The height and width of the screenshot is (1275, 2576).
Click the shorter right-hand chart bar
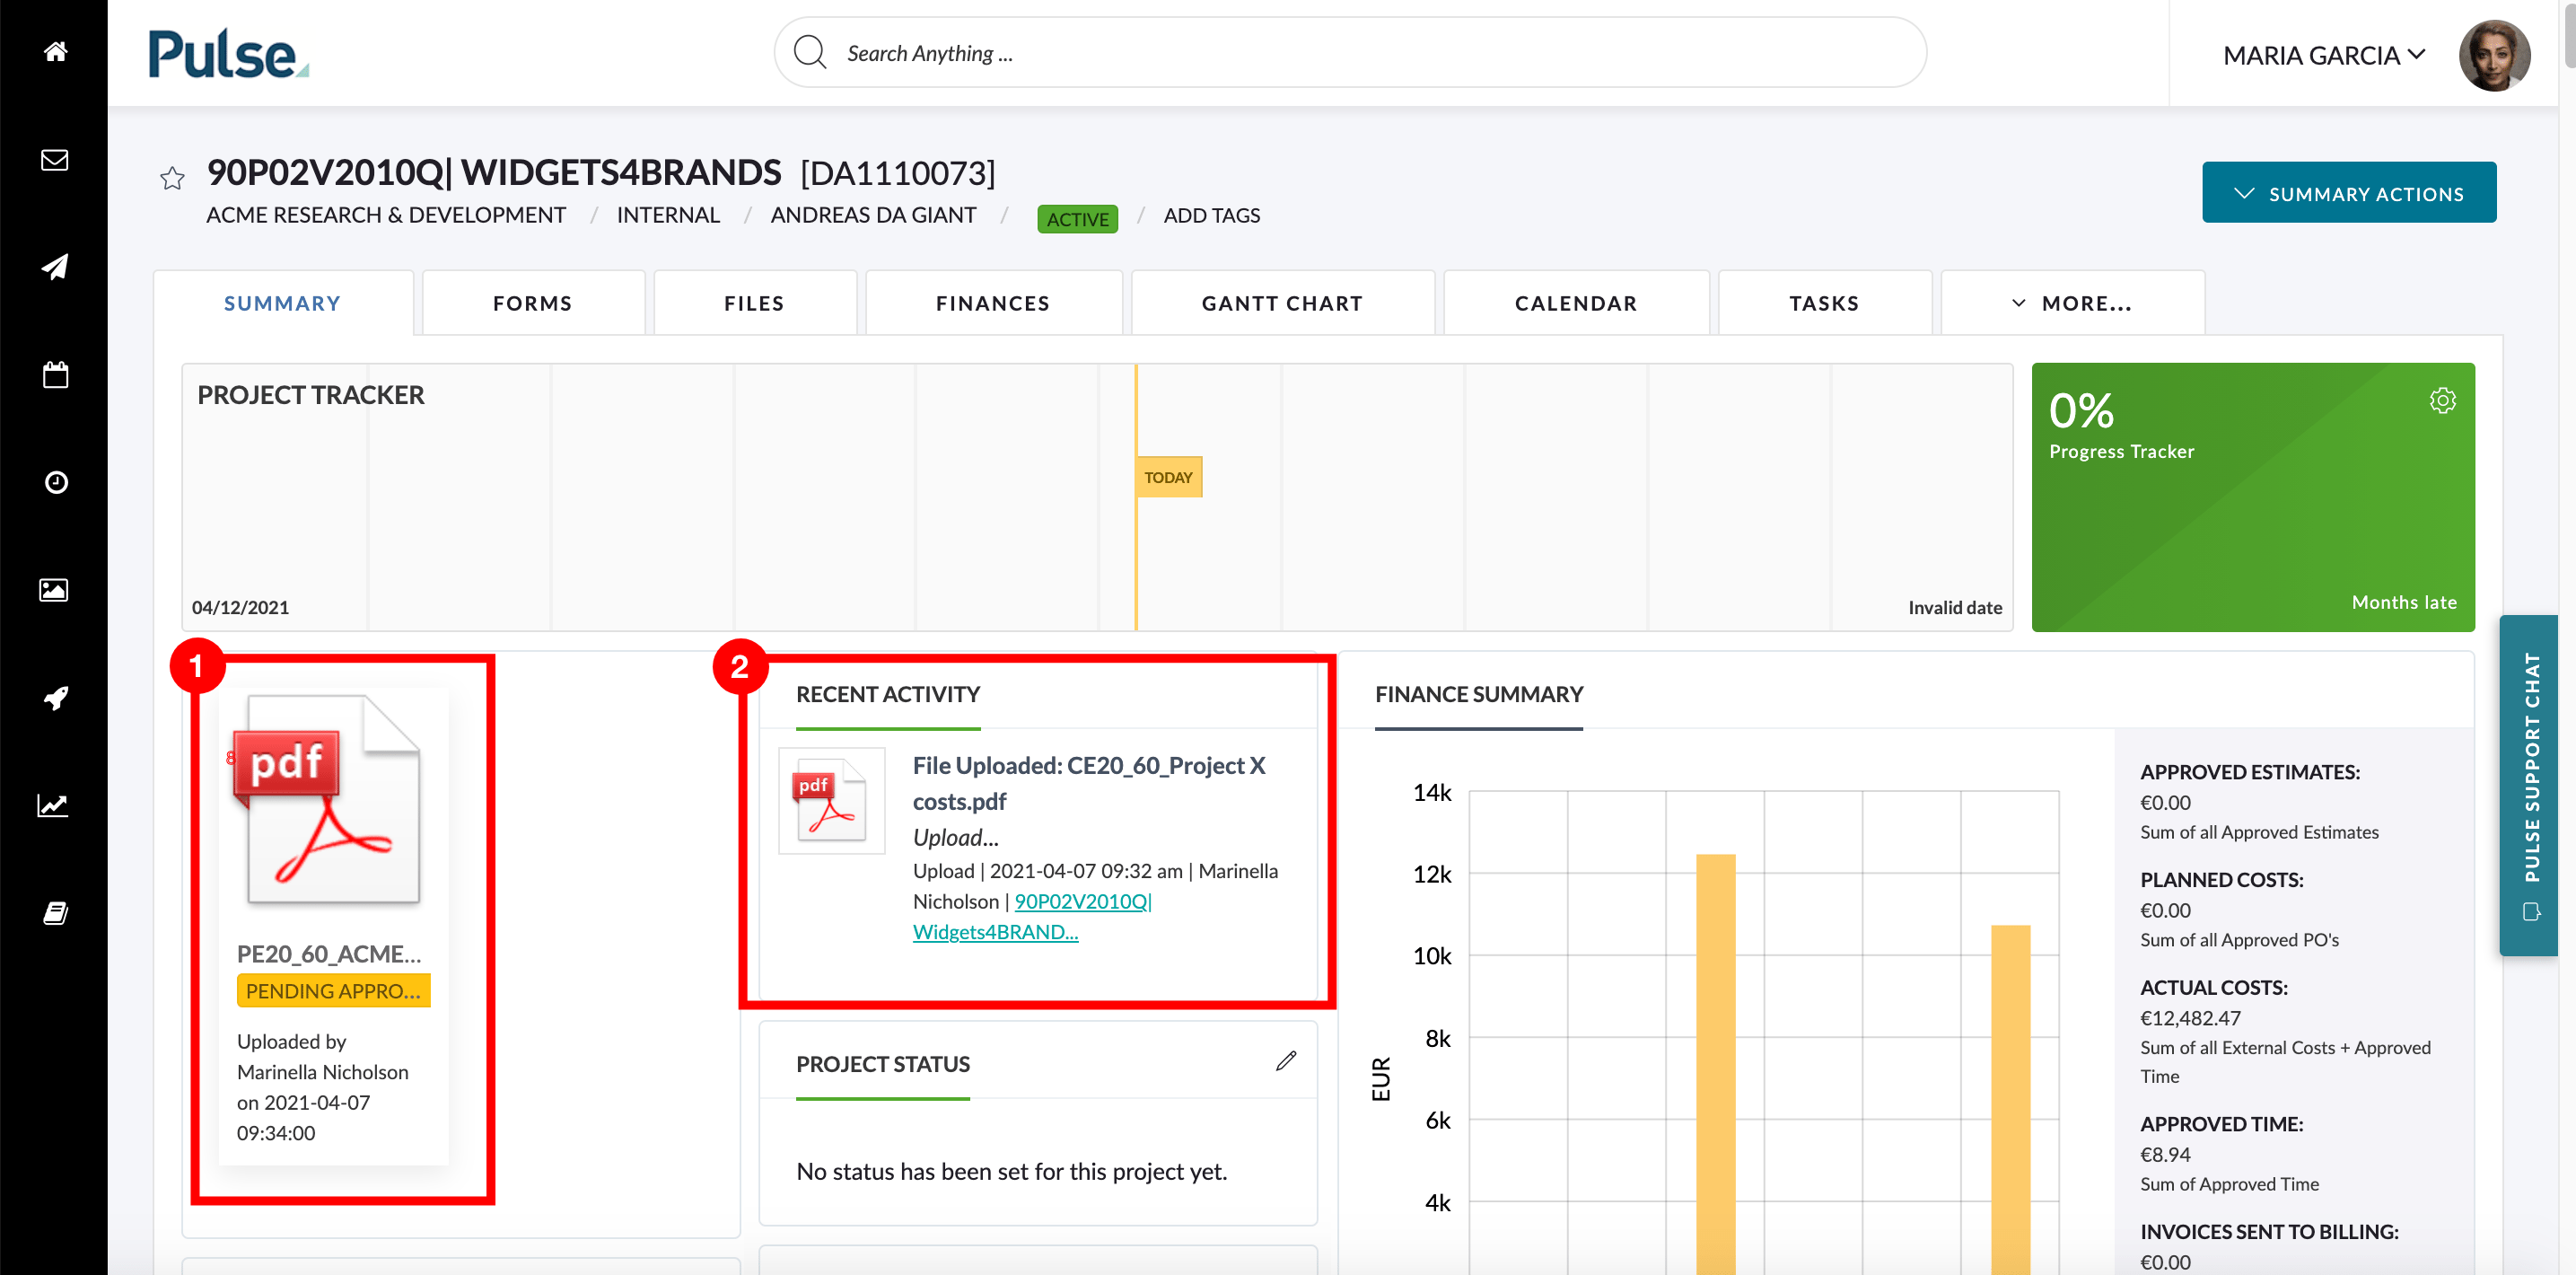pos(2010,1100)
